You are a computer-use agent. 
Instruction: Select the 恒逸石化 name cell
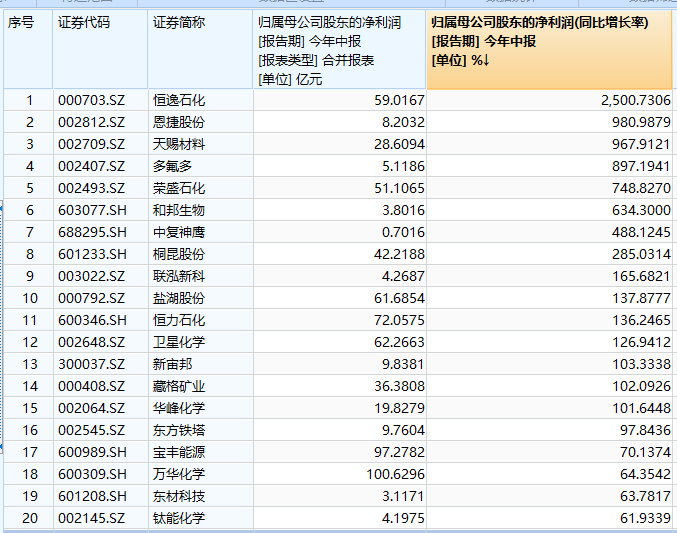[x=200, y=100]
